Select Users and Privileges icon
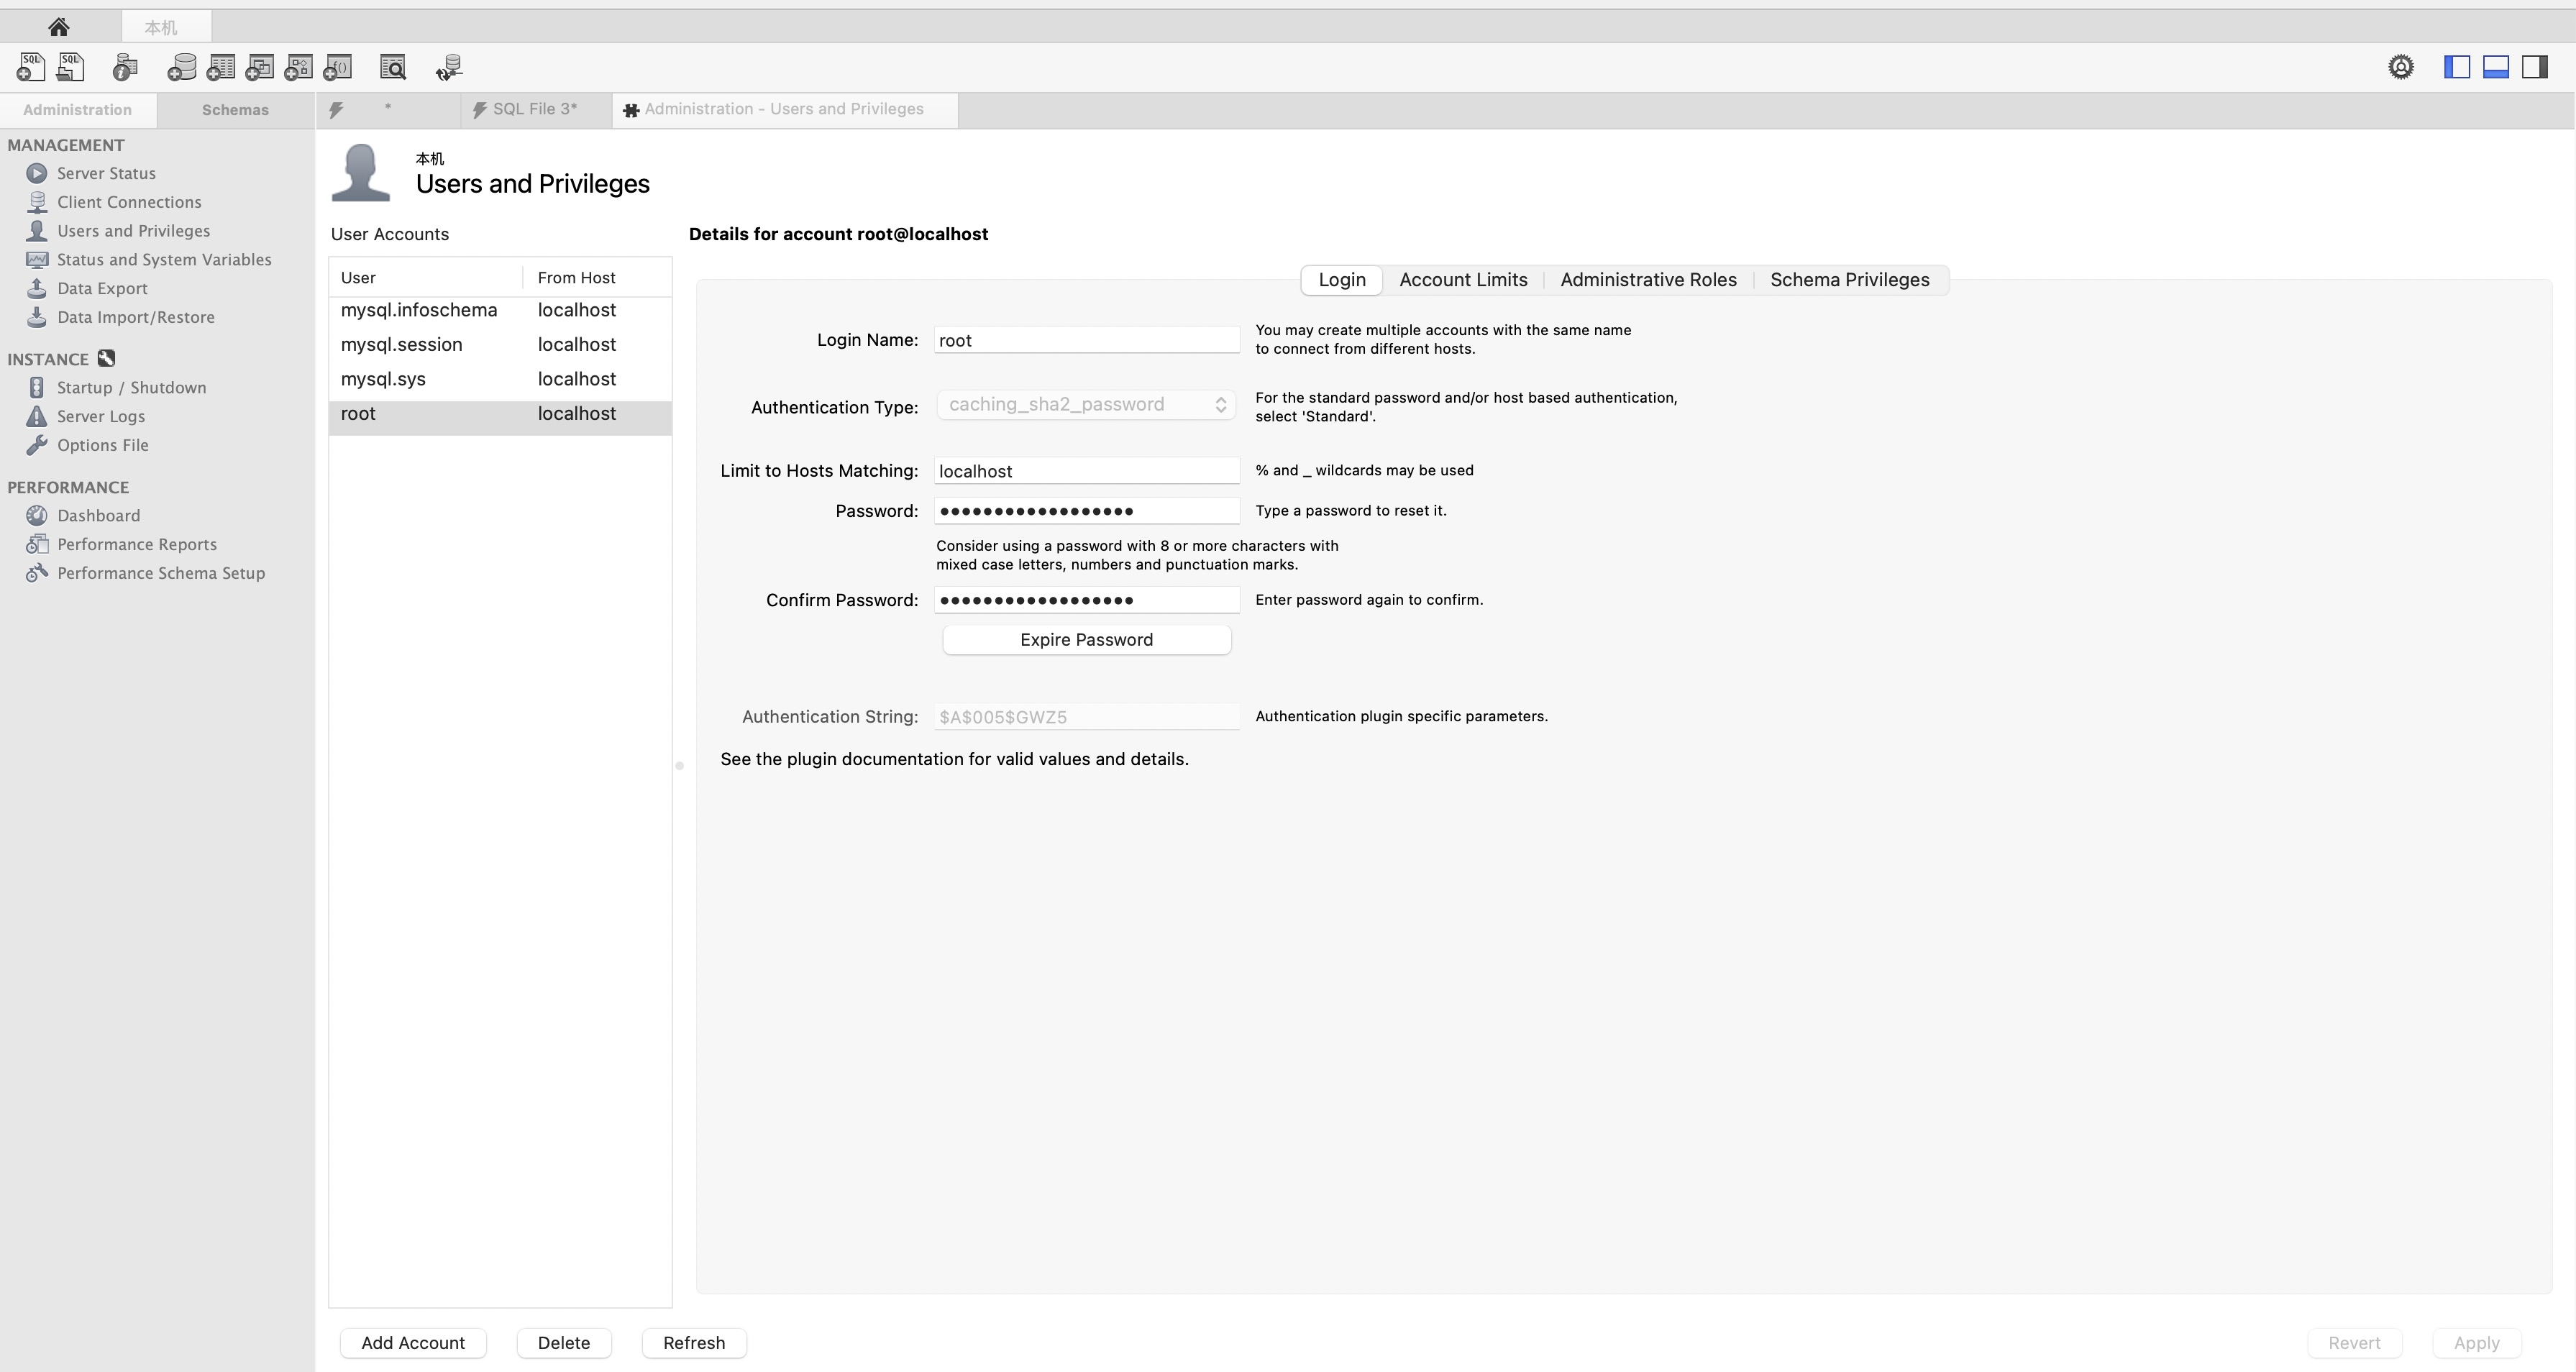The height and width of the screenshot is (1372, 2576). tap(37, 229)
